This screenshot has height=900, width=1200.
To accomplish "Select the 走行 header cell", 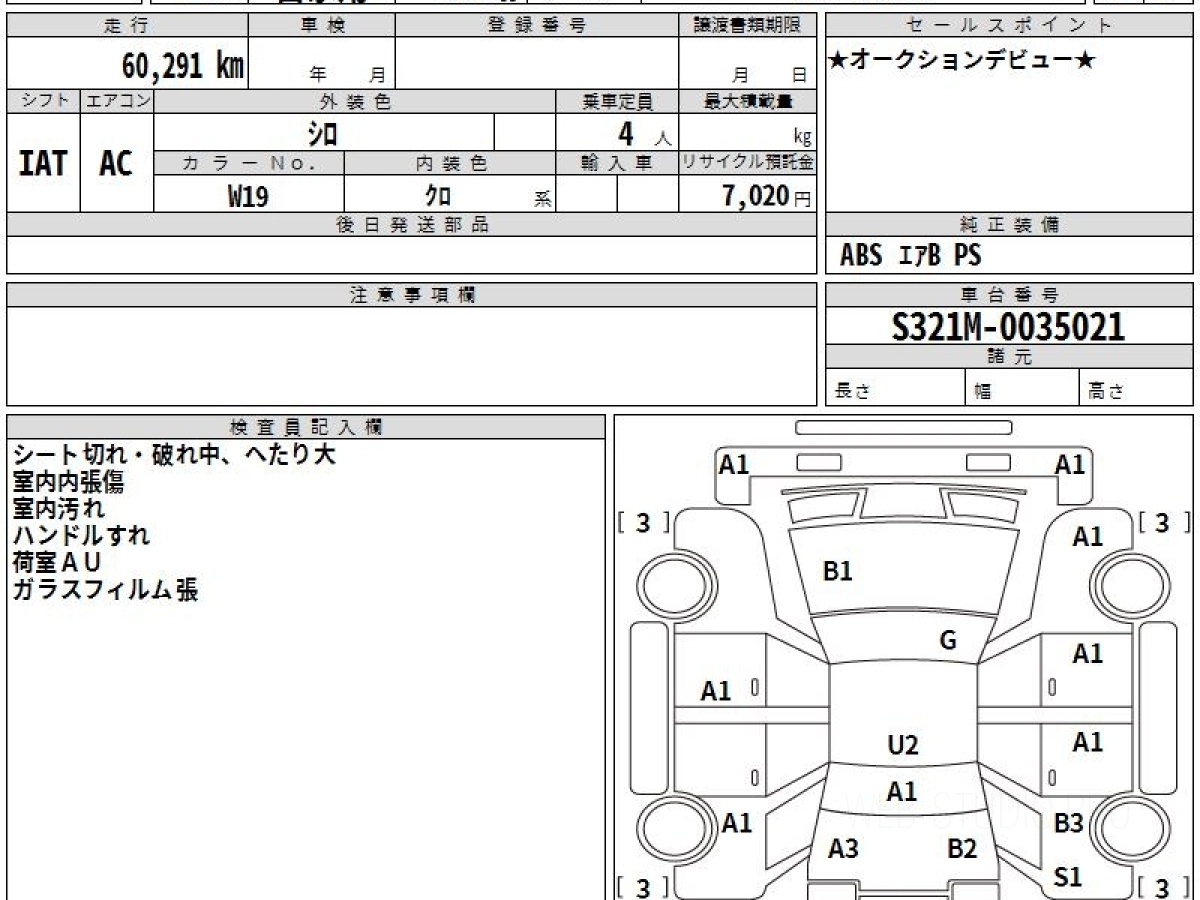I will click(x=126, y=26).
